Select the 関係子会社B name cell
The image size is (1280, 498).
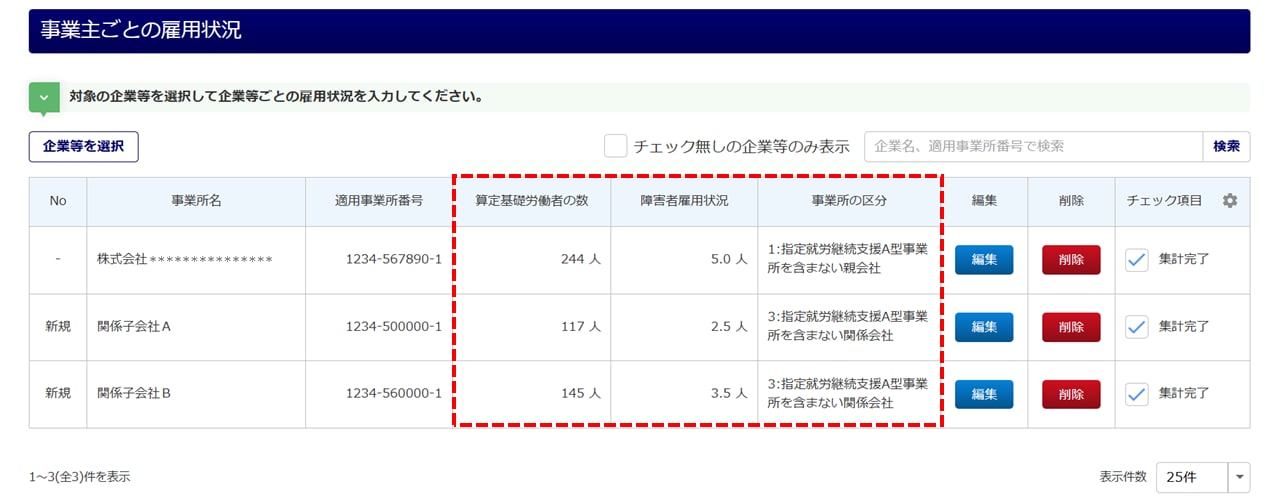[x=196, y=394]
